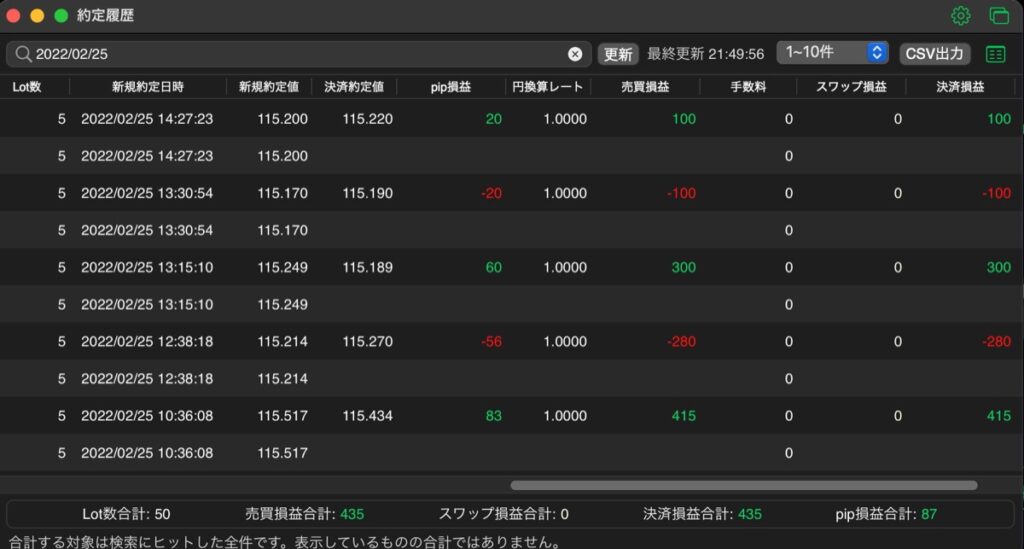
Task: Click the 売買損益 column header
Action: [645, 87]
